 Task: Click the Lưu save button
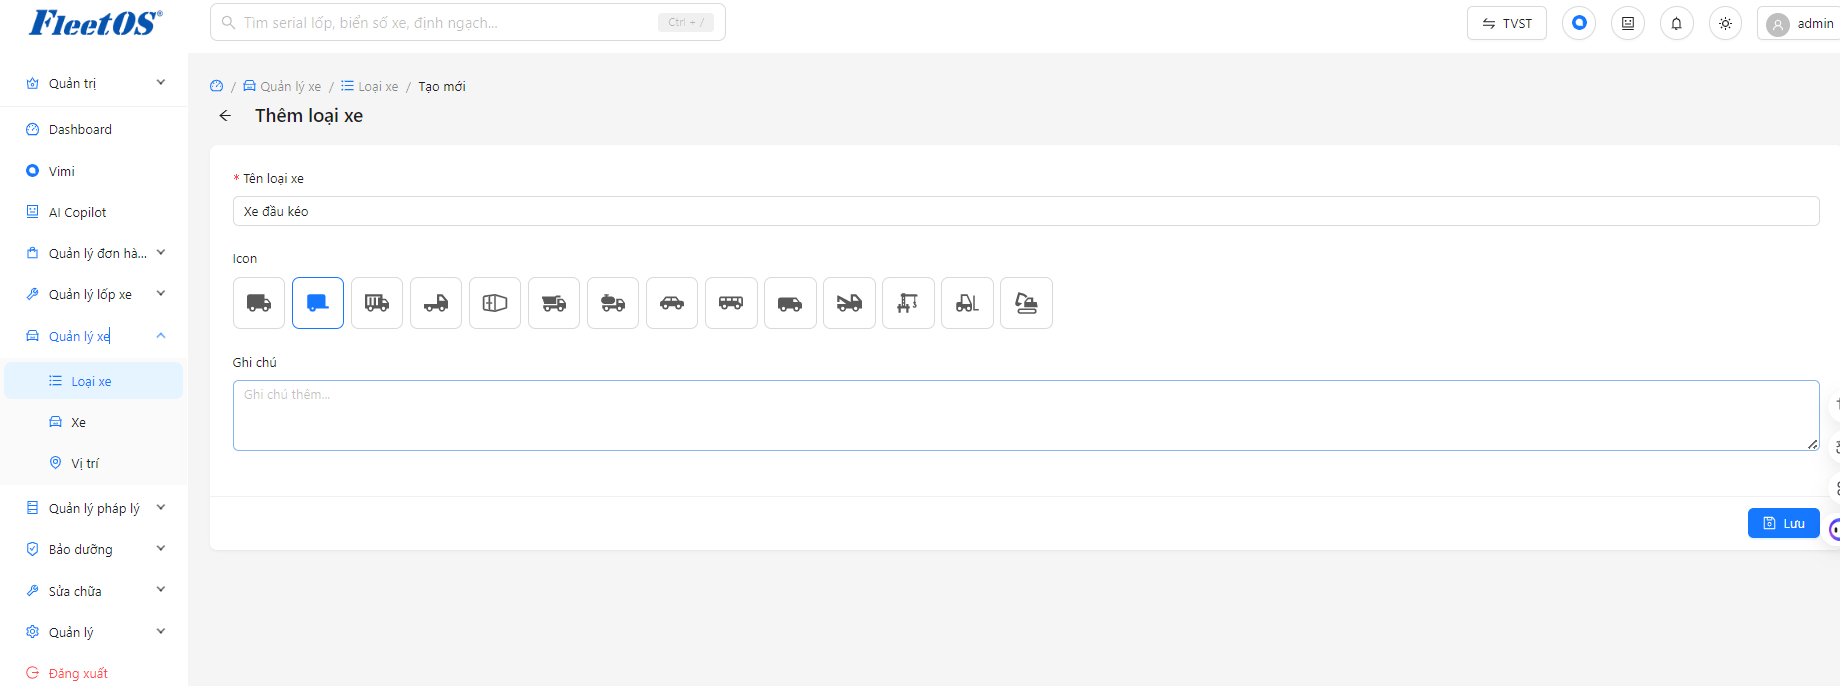pyautogui.click(x=1783, y=523)
